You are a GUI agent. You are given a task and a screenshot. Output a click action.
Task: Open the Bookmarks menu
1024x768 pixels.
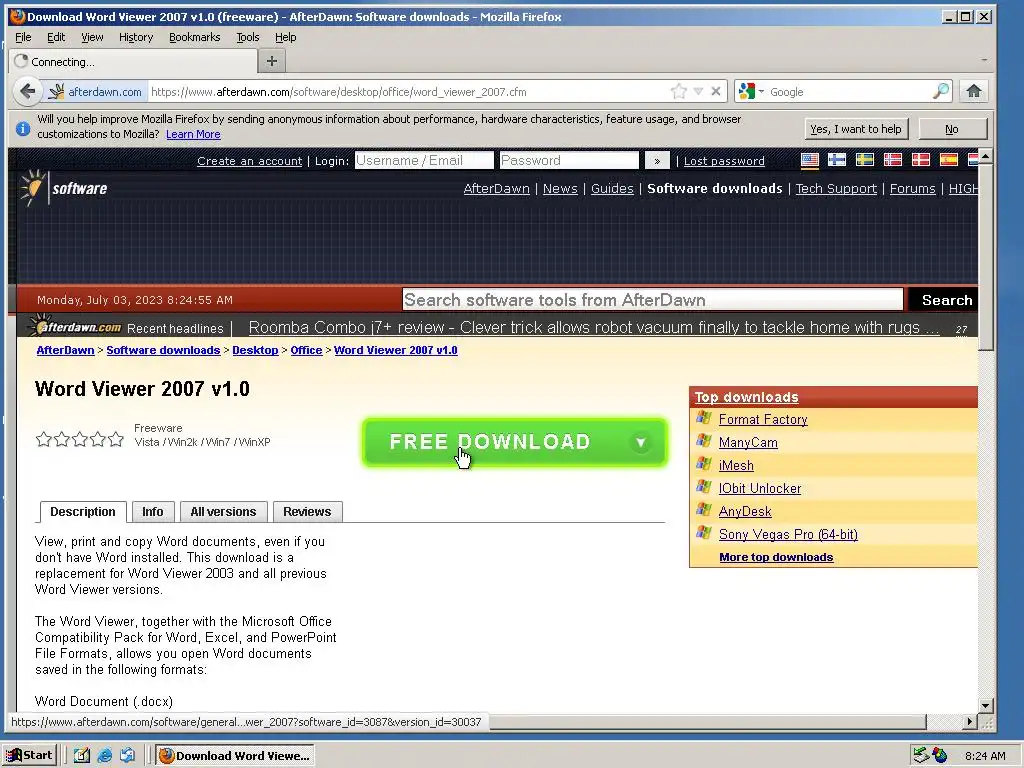coord(195,37)
